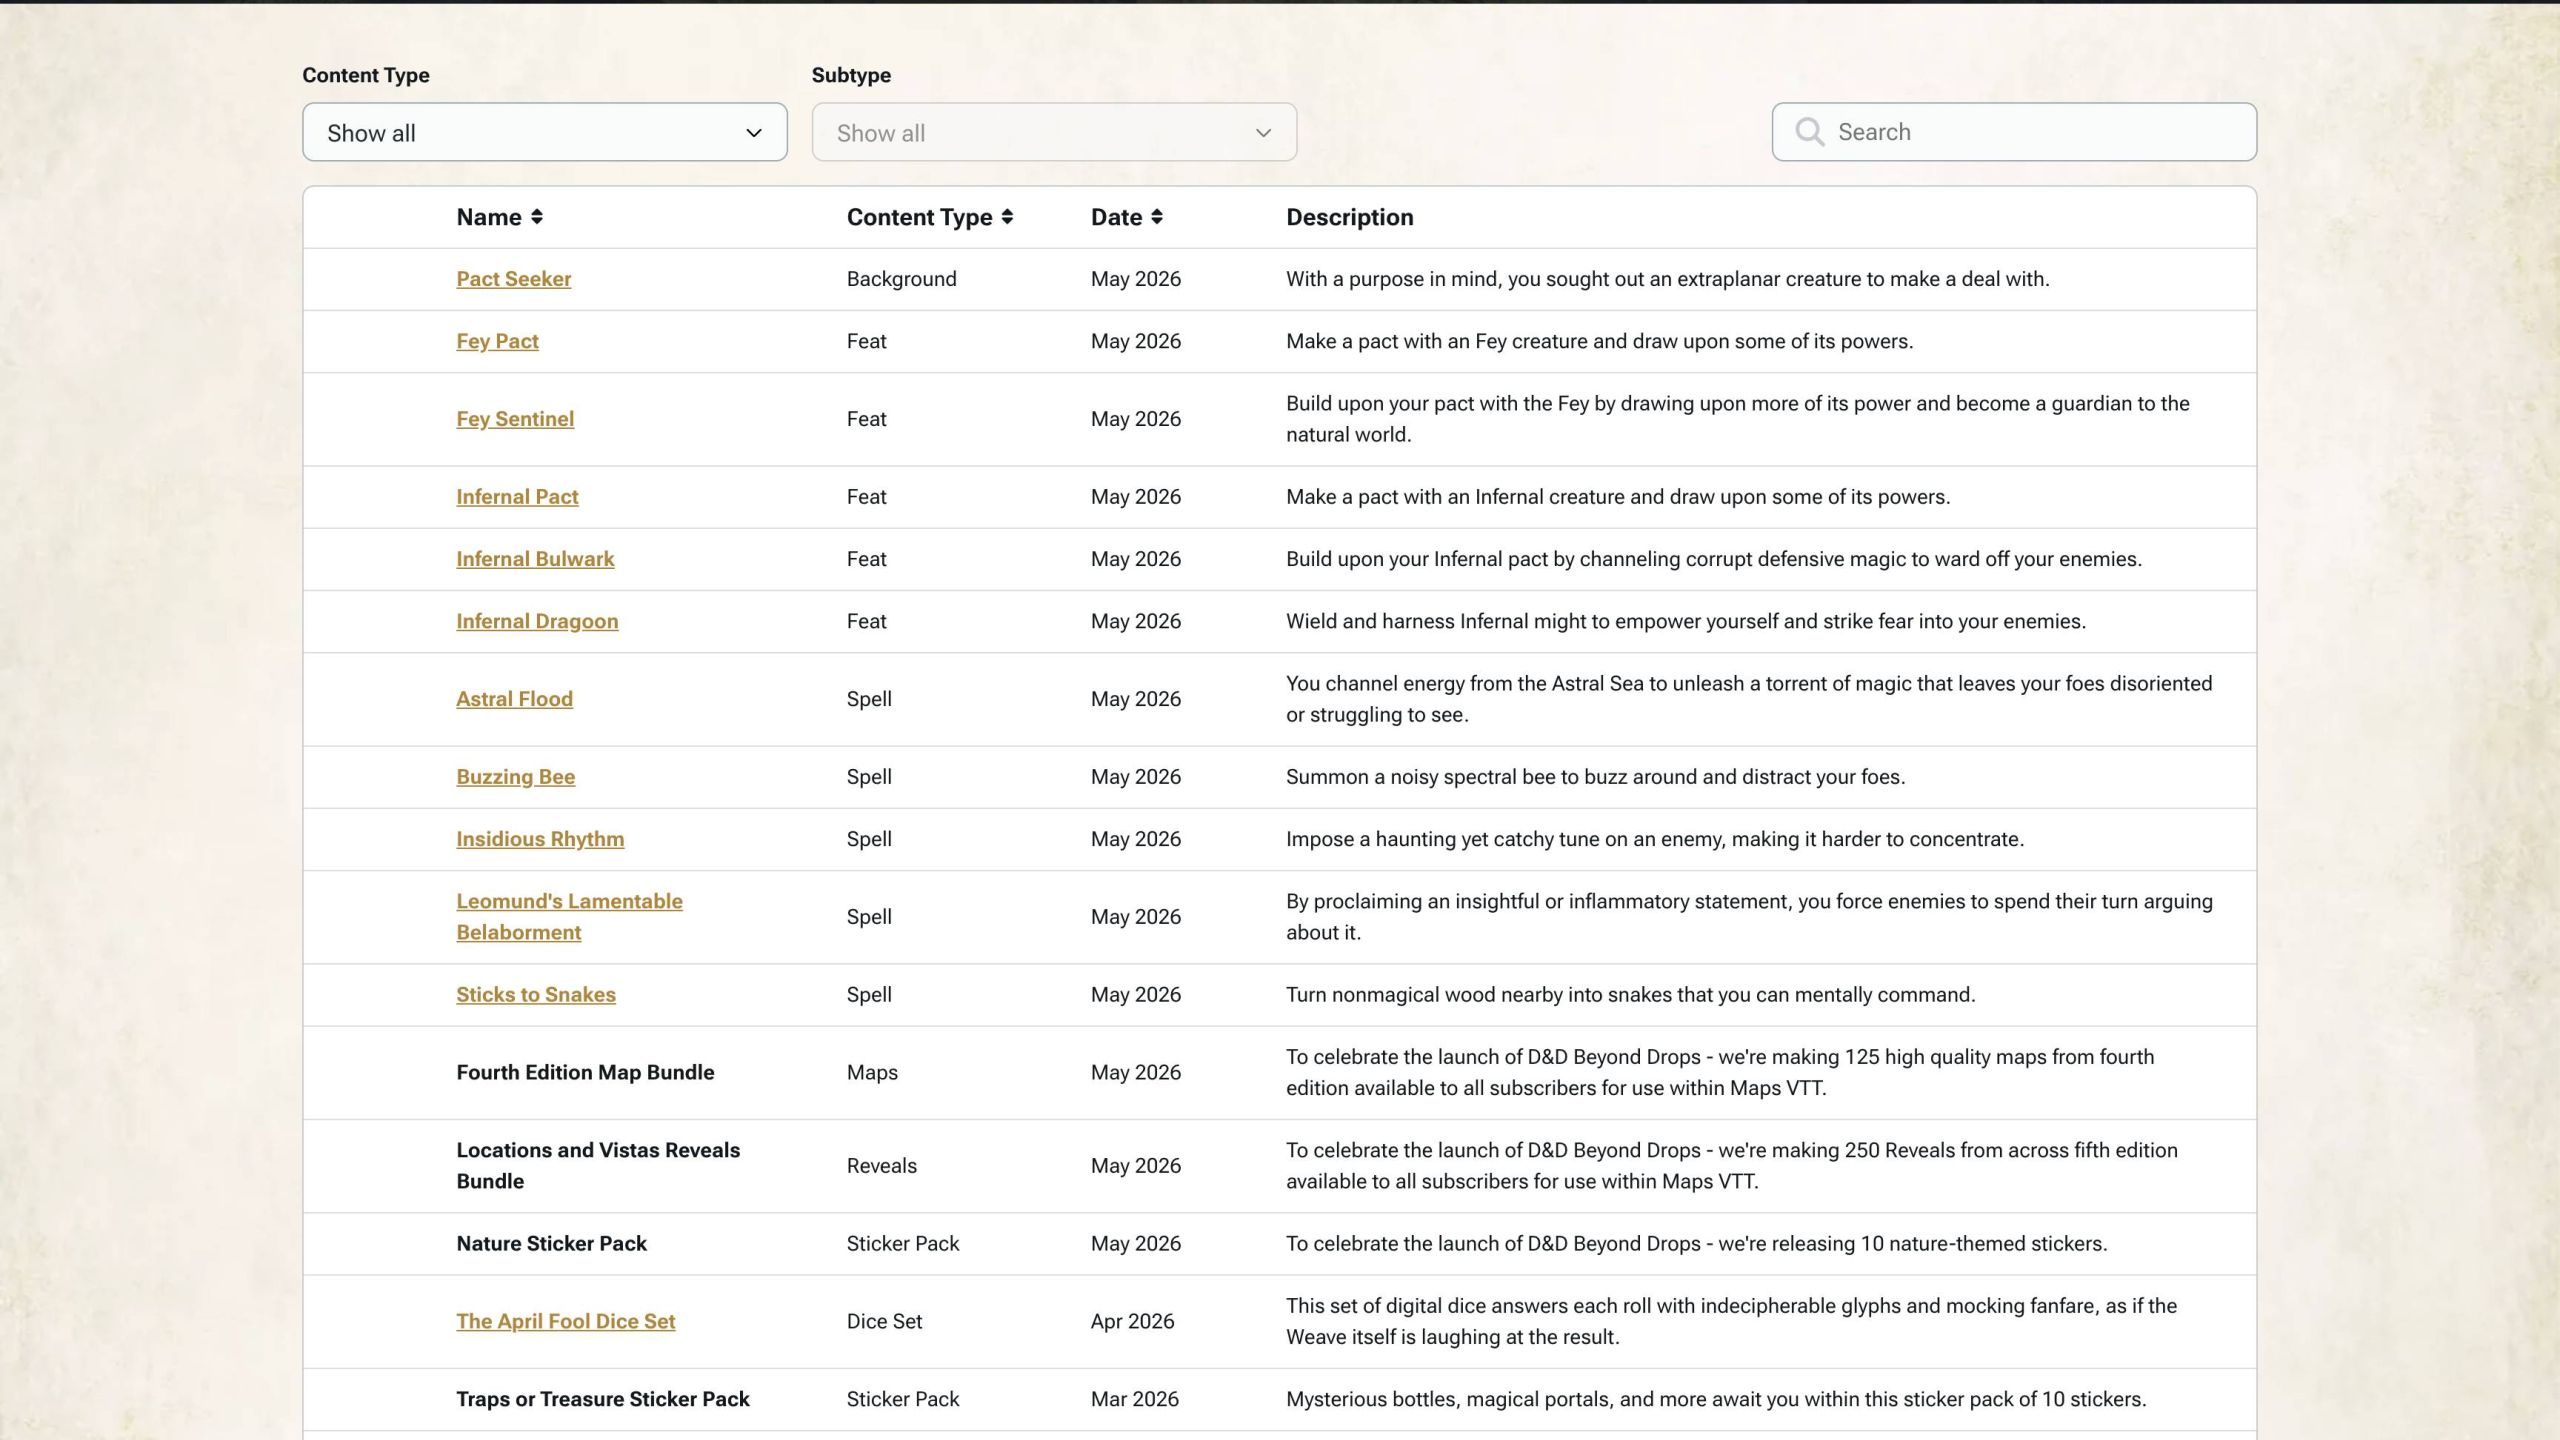Open the Infernal Pact link
The height and width of the screenshot is (1440, 2560).
coord(517,497)
